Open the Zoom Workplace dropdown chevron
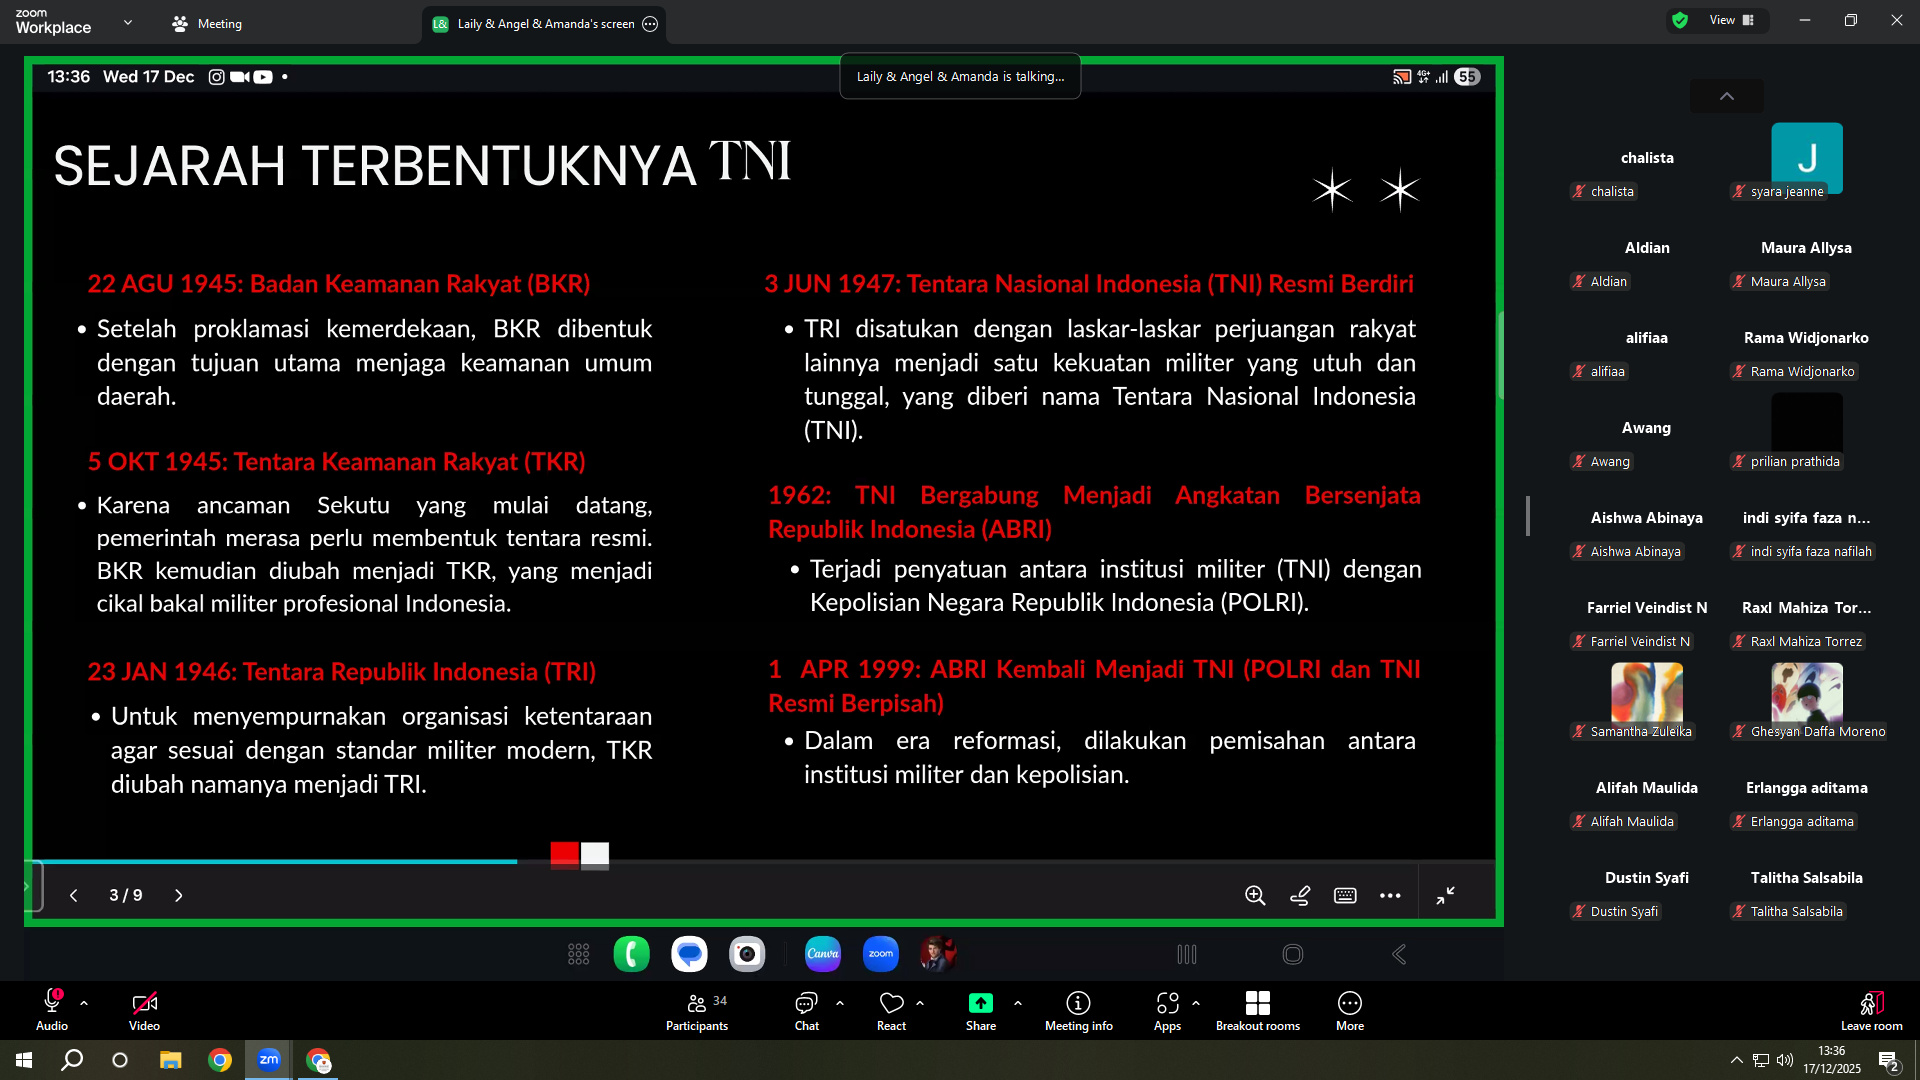Viewport: 1920px width, 1080px height. [127, 22]
